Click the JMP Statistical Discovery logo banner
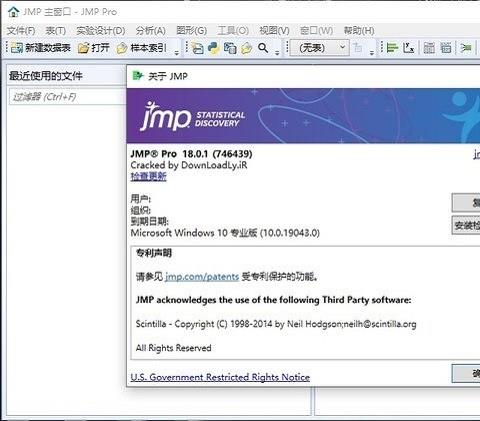The image size is (480, 421). [x=303, y=116]
